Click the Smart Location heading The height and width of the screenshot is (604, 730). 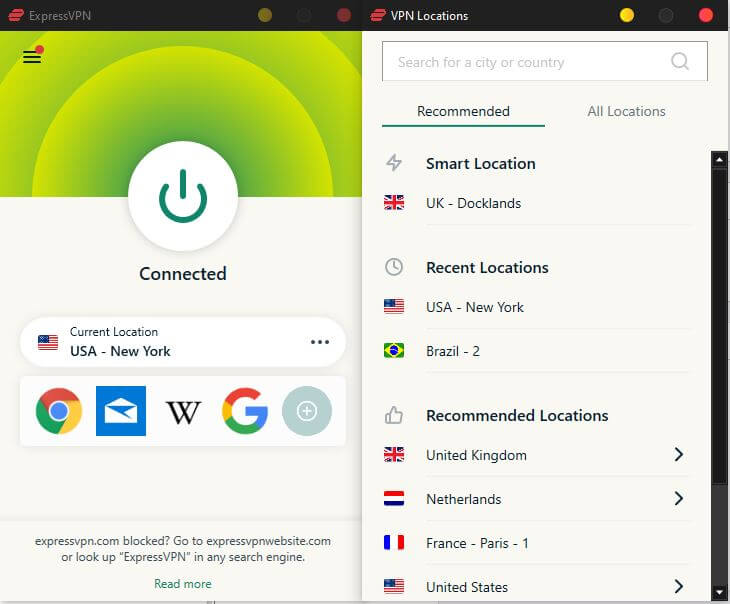[x=480, y=163]
